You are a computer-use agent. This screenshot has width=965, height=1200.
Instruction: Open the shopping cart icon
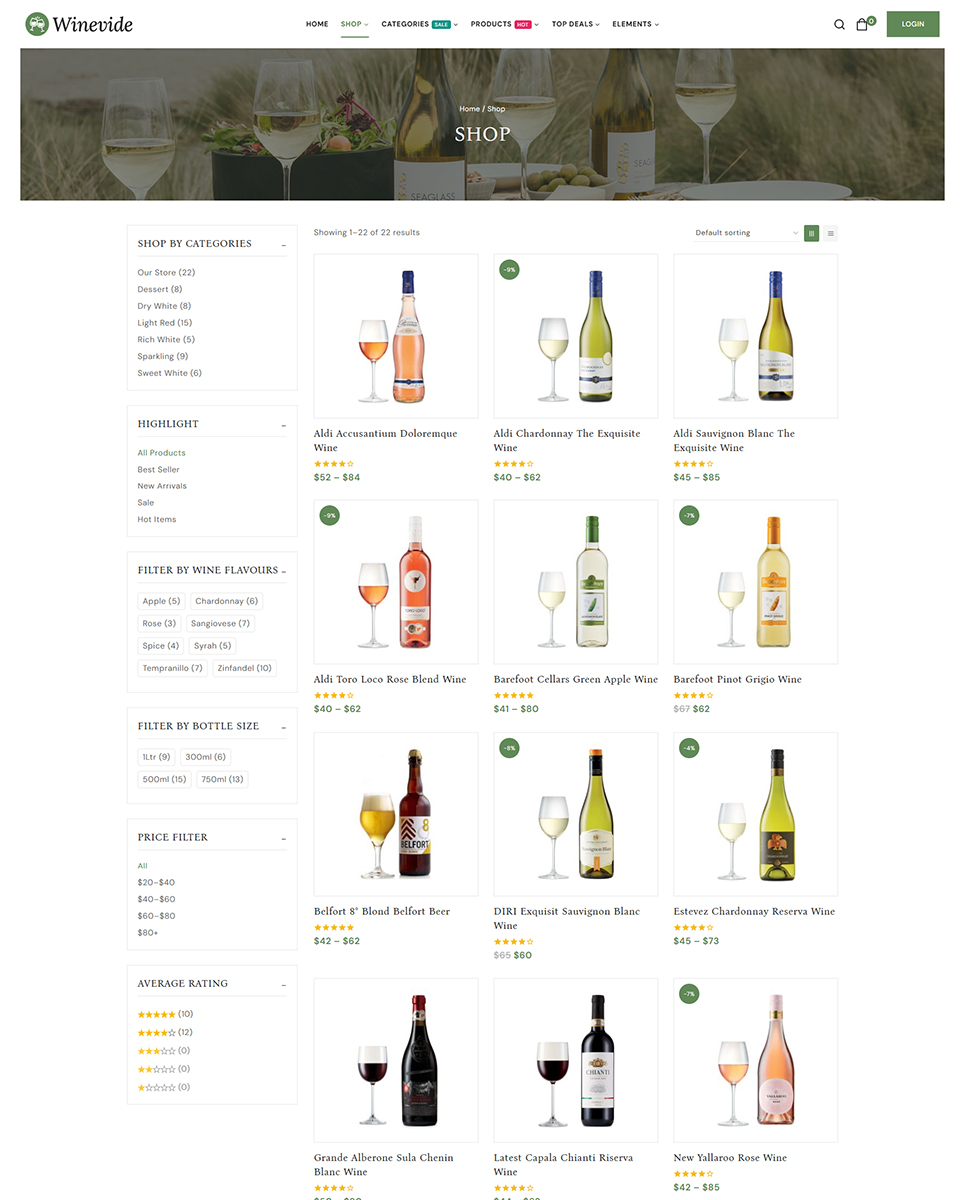tap(863, 24)
